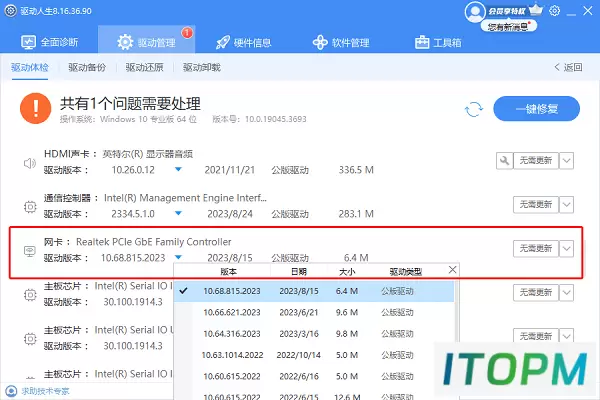Open the 硬件信息 tab
Screen dimensions: 600x400
[243, 42]
